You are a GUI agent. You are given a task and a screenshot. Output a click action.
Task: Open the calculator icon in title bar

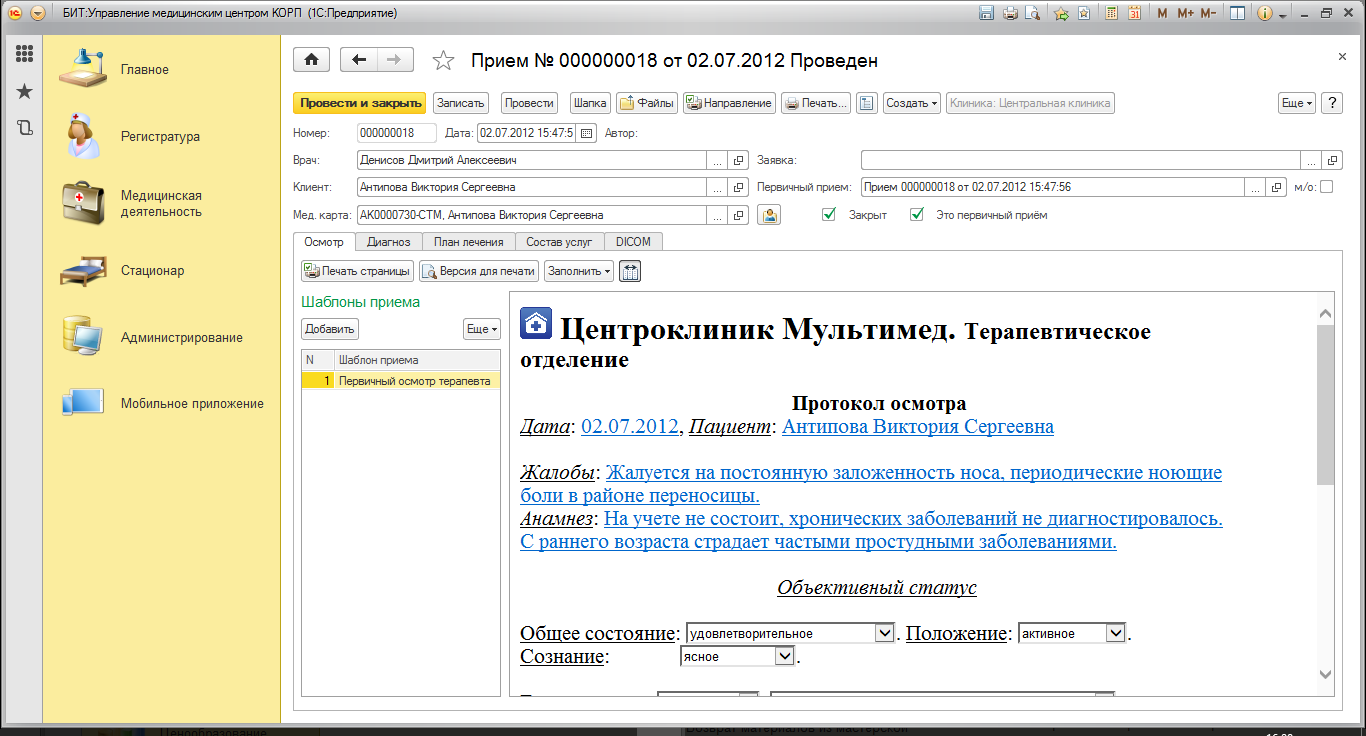[1112, 14]
